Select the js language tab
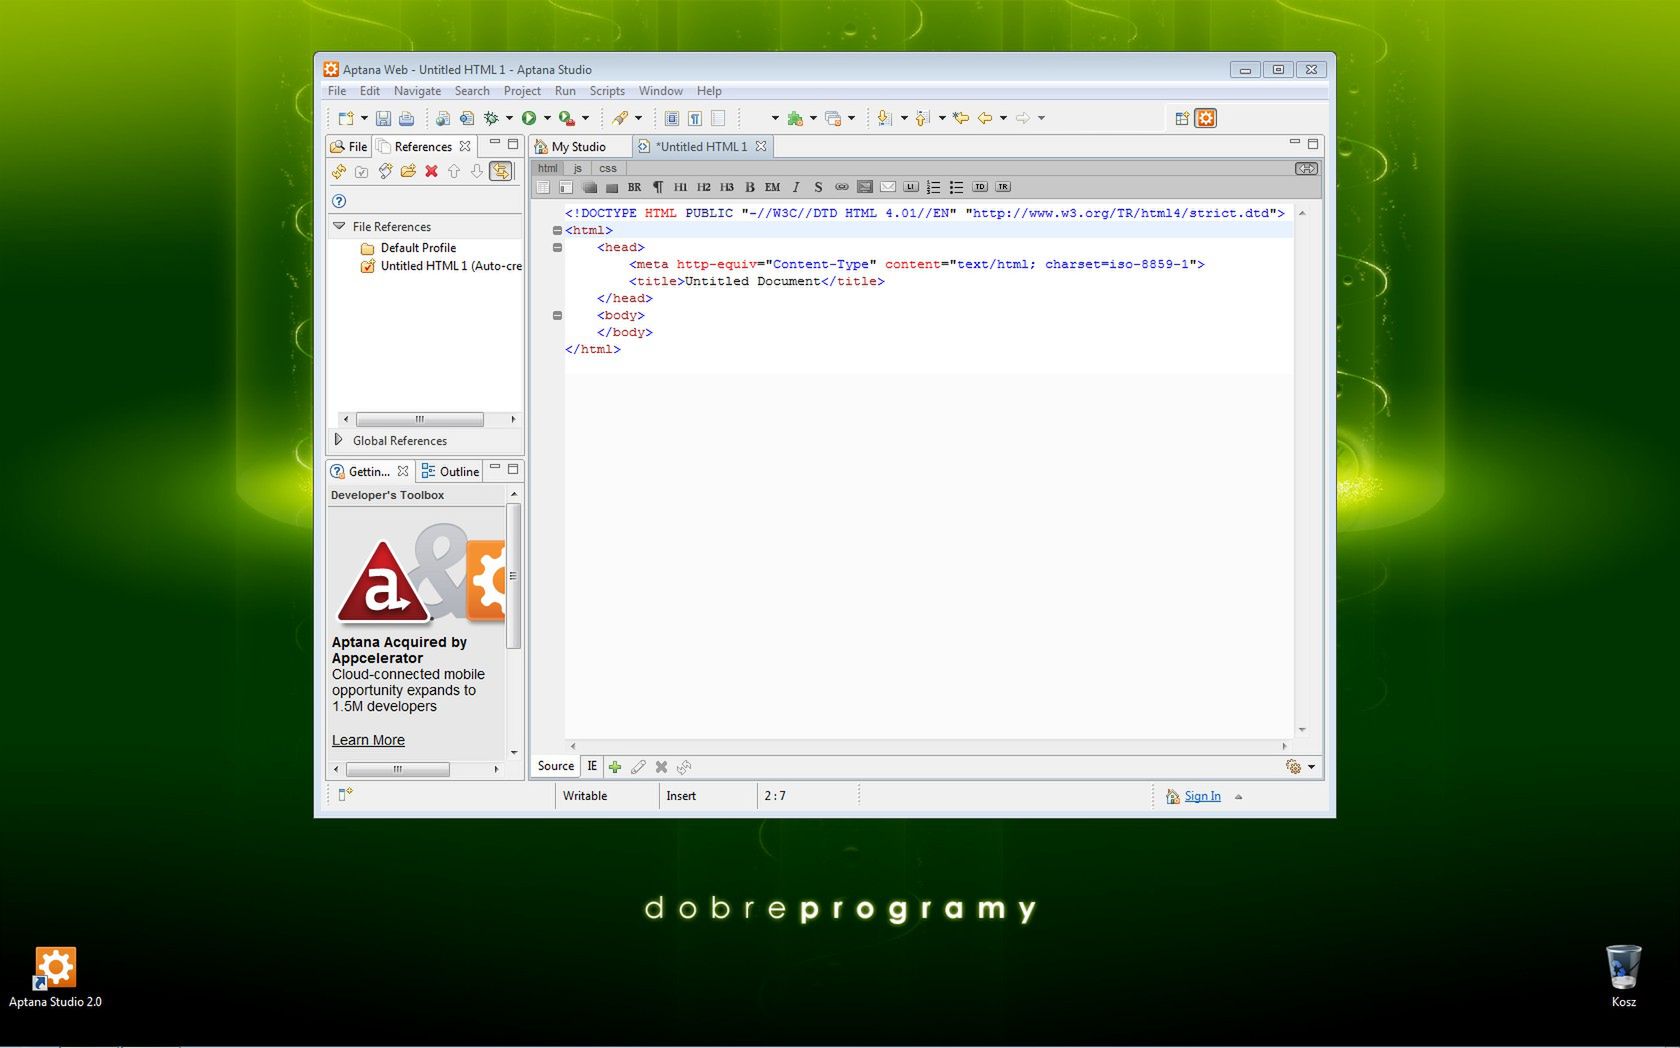Viewport: 1680px width, 1048px height. [577, 168]
